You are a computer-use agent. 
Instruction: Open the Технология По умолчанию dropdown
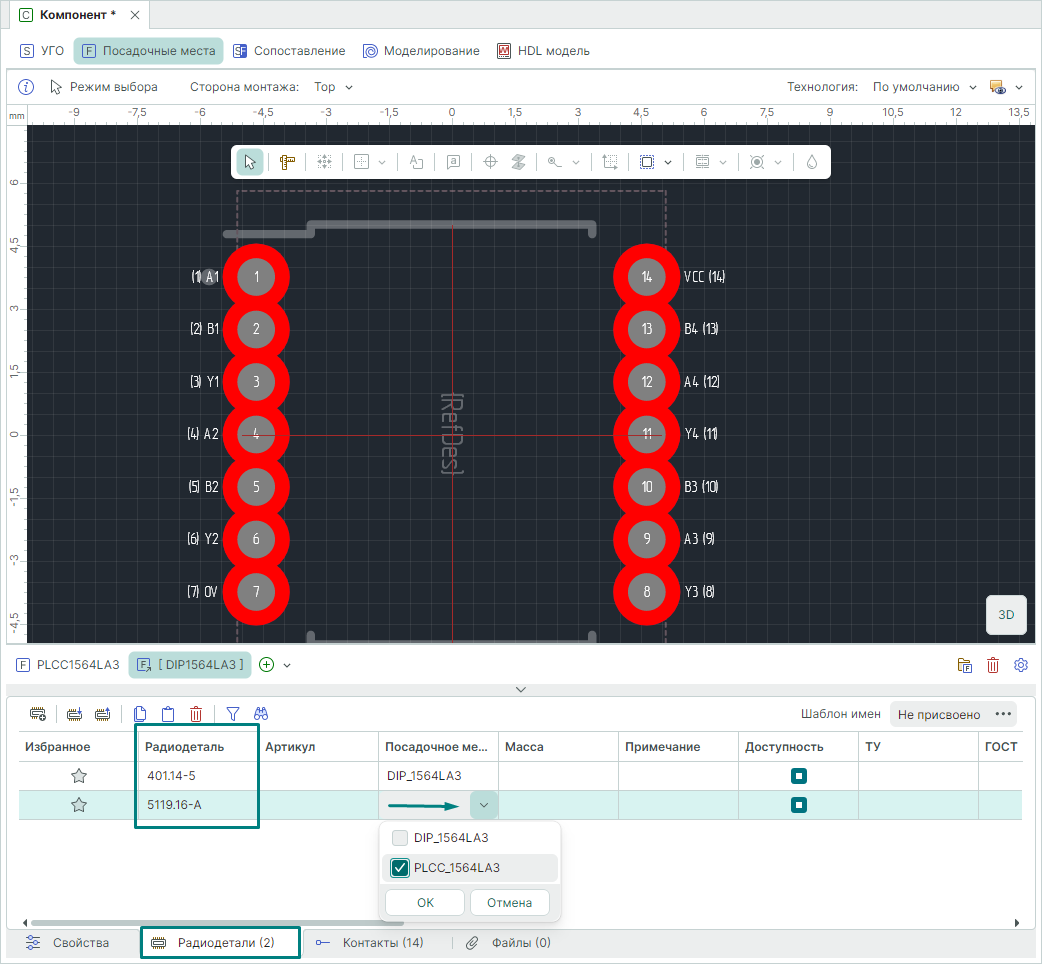point(924,87)
